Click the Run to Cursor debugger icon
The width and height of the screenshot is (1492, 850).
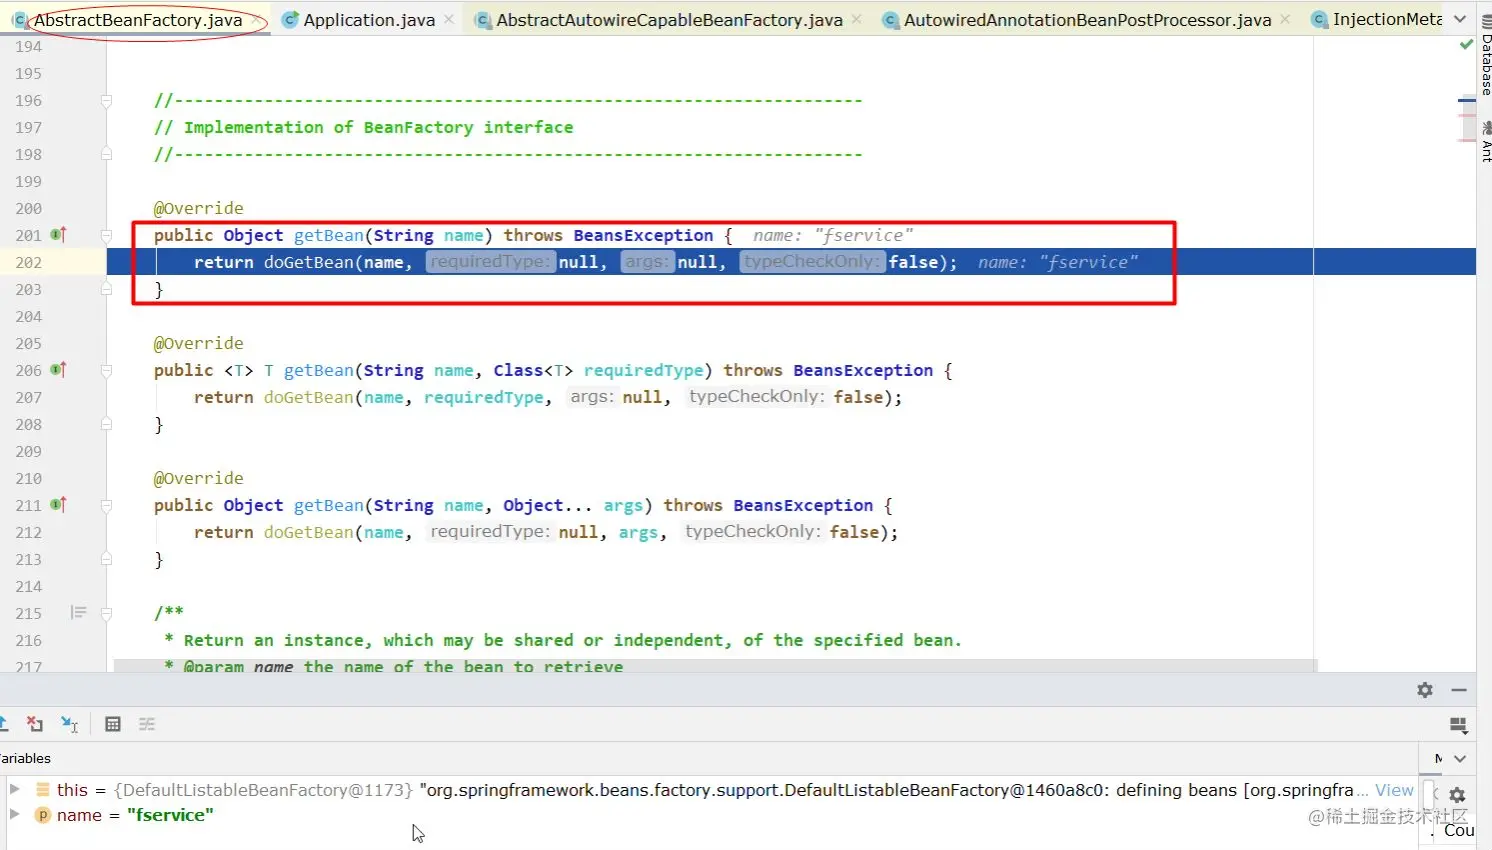click(69, 724)
